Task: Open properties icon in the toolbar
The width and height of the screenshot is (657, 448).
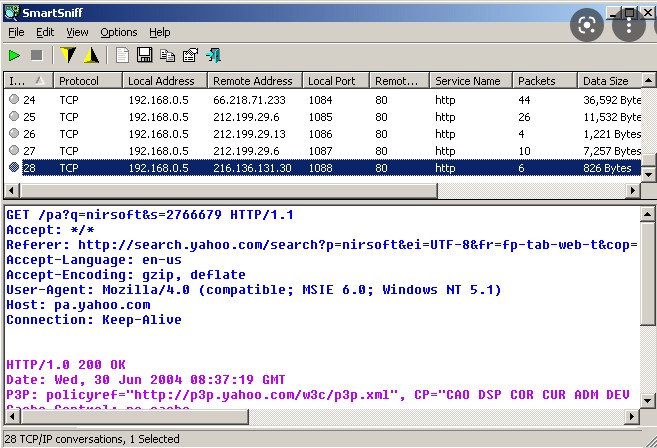Action: tap(190, 55)
